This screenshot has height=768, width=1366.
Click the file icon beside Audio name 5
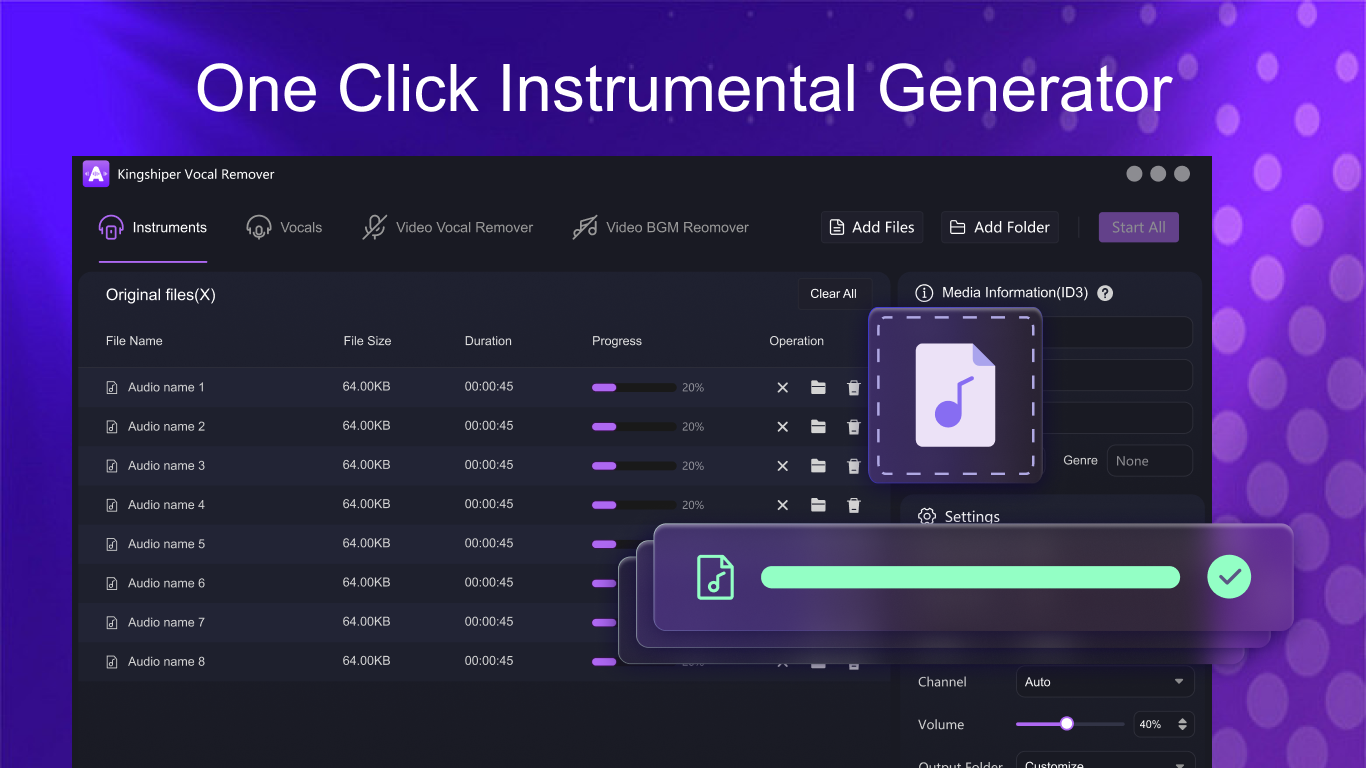112,544
